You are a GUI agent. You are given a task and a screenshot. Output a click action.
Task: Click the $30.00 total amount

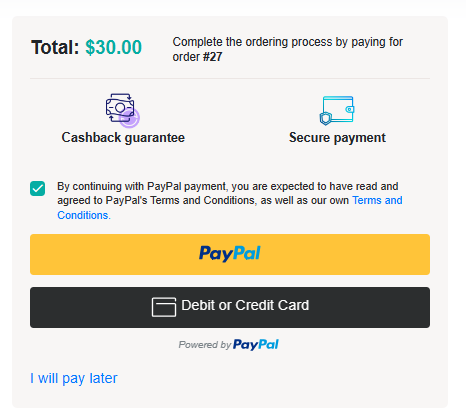pos(113,47)
